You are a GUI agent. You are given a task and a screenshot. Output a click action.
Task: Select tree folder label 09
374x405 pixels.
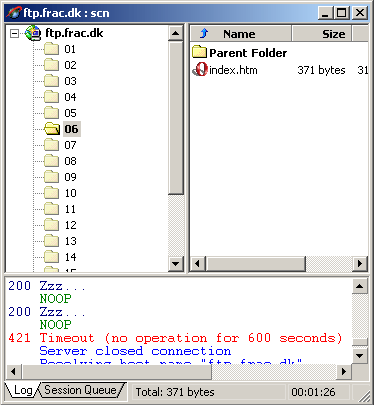(x=70, y=177)
